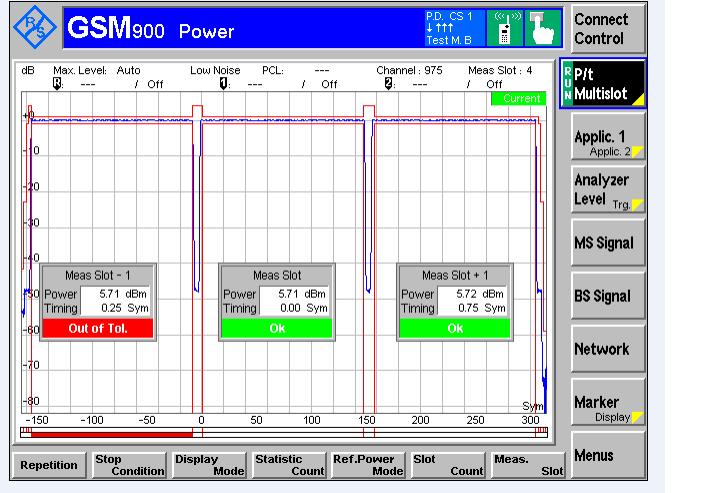This screenshot has width=720, height=493.
Task: Expand Analyzer Level Trg. yellow arrow
Action: [x=638, y=205]
